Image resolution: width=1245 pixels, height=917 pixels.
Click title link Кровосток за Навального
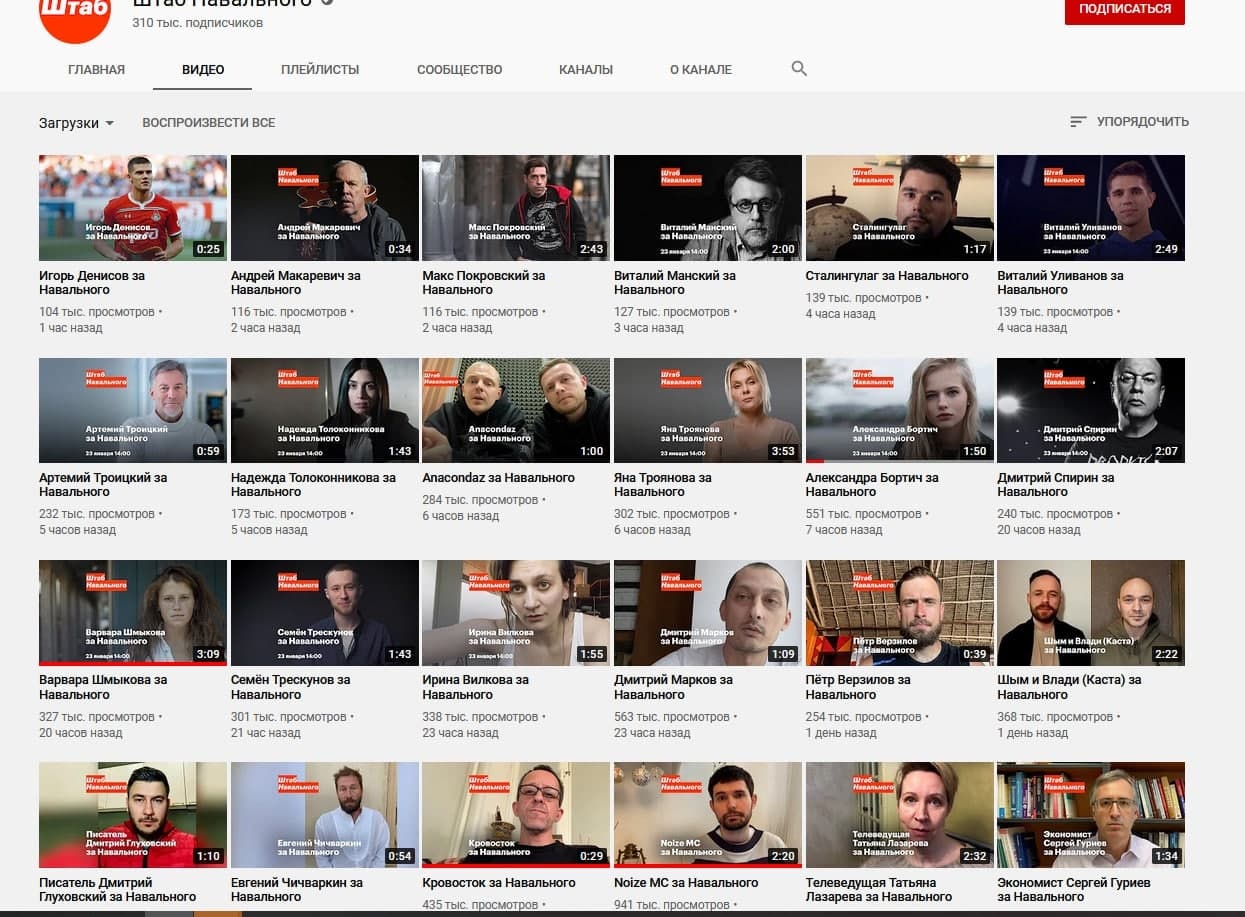pos(499,883)
